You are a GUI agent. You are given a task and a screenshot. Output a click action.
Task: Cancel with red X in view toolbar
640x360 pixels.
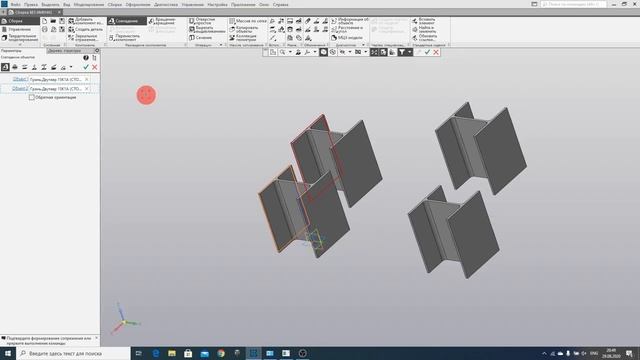(x=436, y=52)
